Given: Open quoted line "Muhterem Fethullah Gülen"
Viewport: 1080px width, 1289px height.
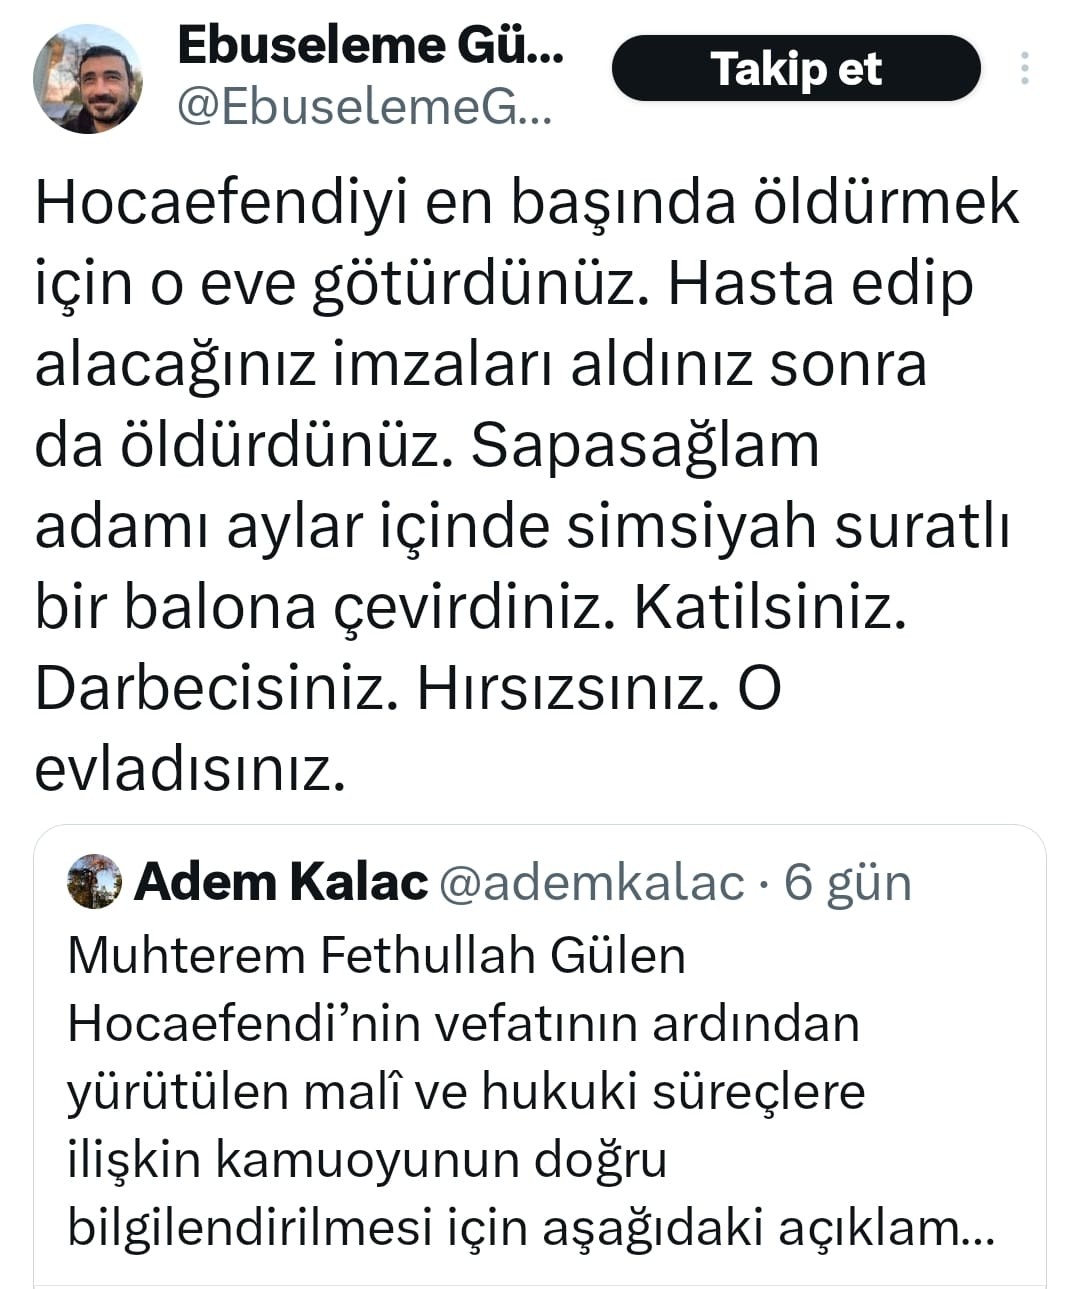Looking at the screenshot, I should pyautogui.click(x=376, y=955).
